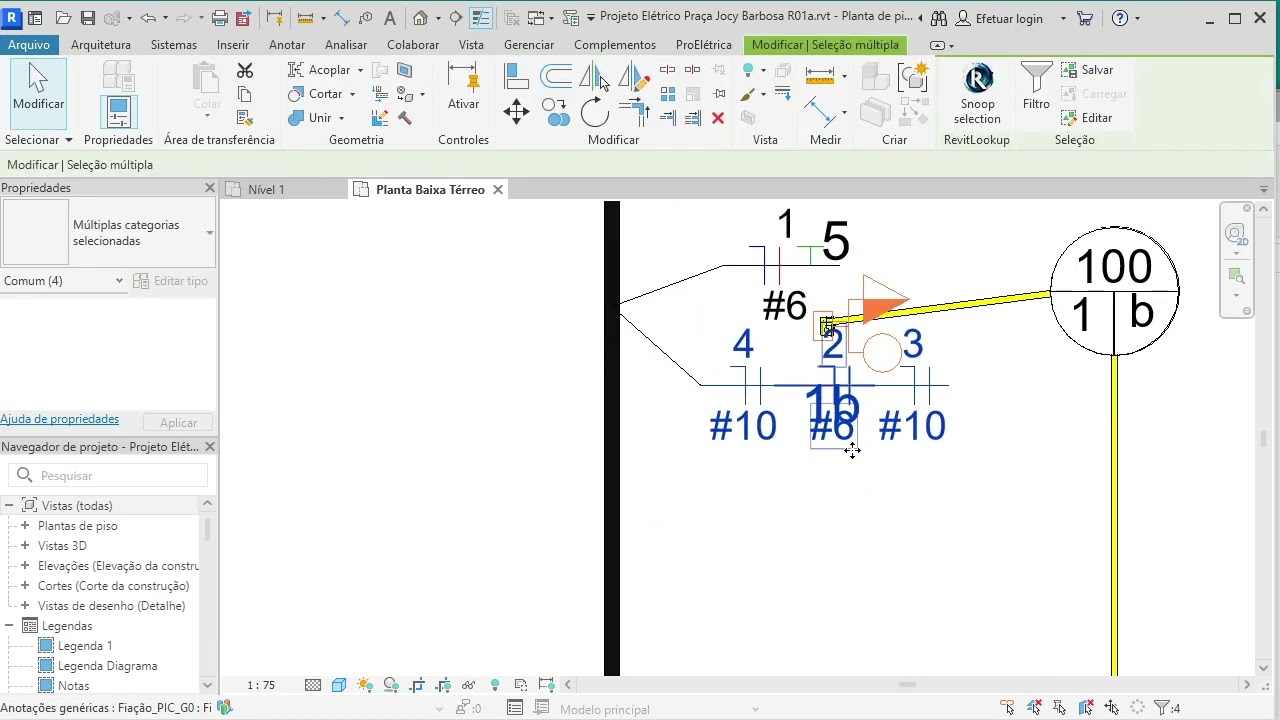Open the Comum (4) filter dropdown
This screenshot has height=720, width=1280.
(64, 281)
